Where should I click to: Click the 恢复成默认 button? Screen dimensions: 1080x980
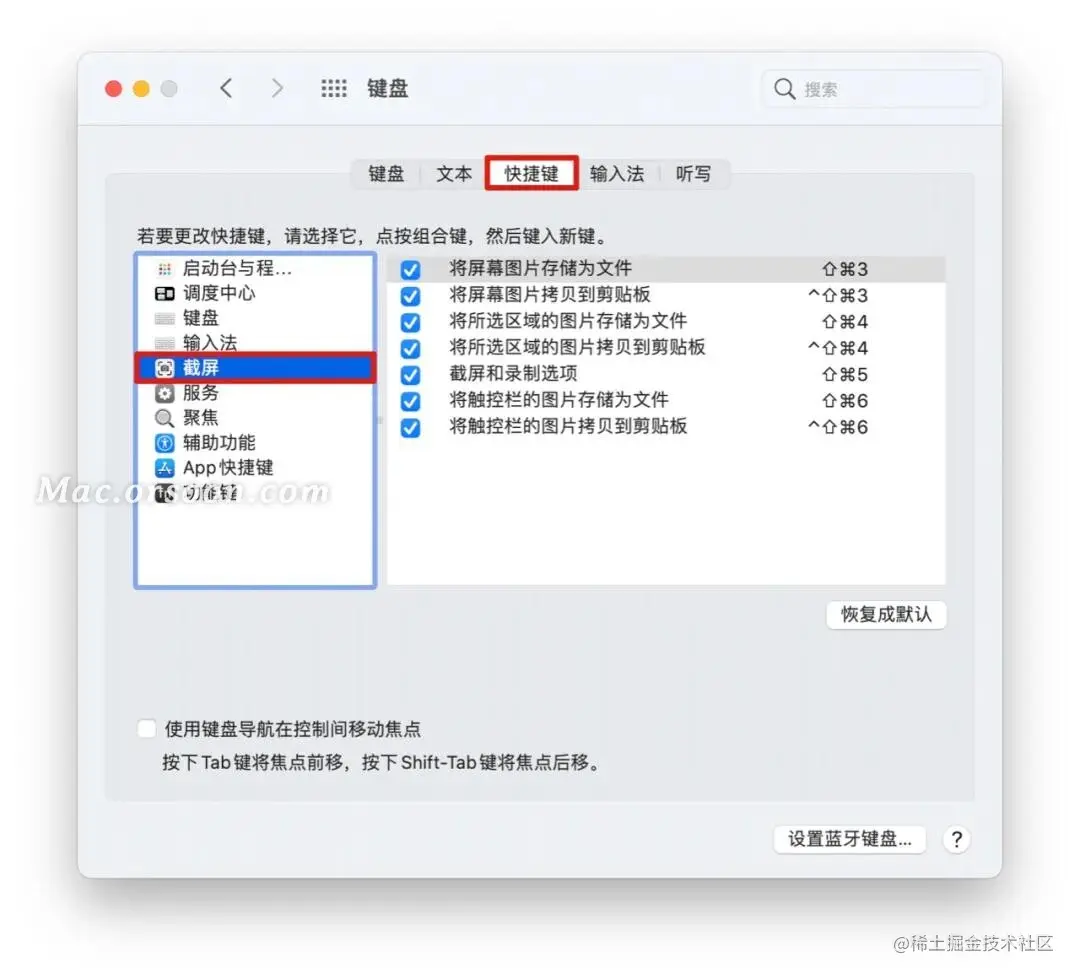[x=886, y=614]
